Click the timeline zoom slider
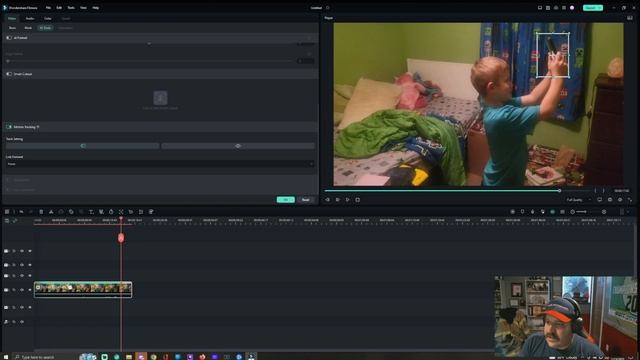 588,212
